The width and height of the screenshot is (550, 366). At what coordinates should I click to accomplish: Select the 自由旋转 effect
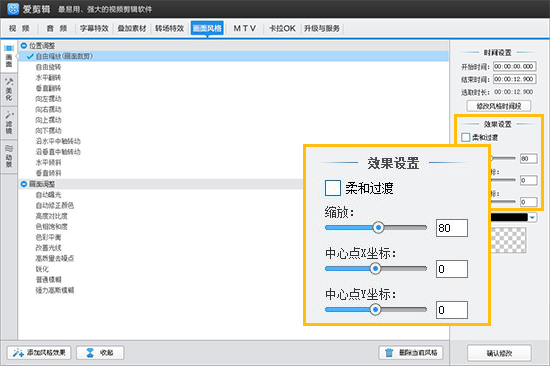click(x=48, y=67)
